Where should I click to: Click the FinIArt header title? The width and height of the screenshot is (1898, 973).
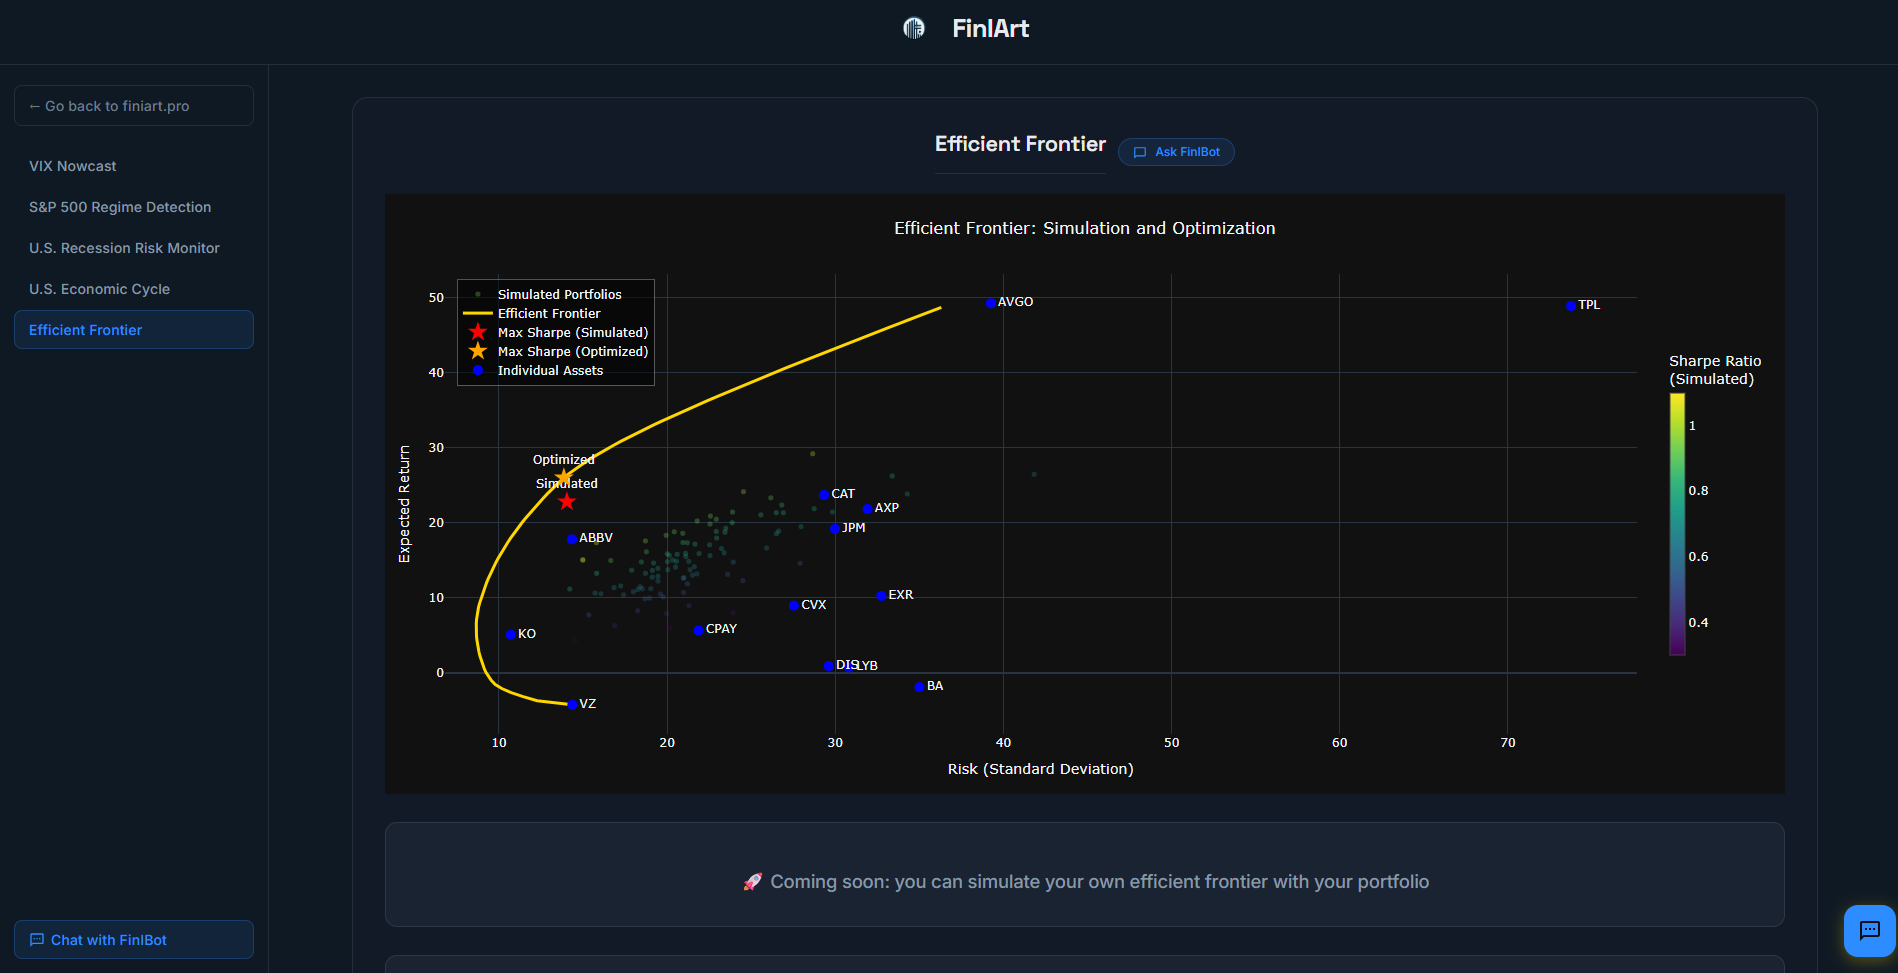[990, 29]
